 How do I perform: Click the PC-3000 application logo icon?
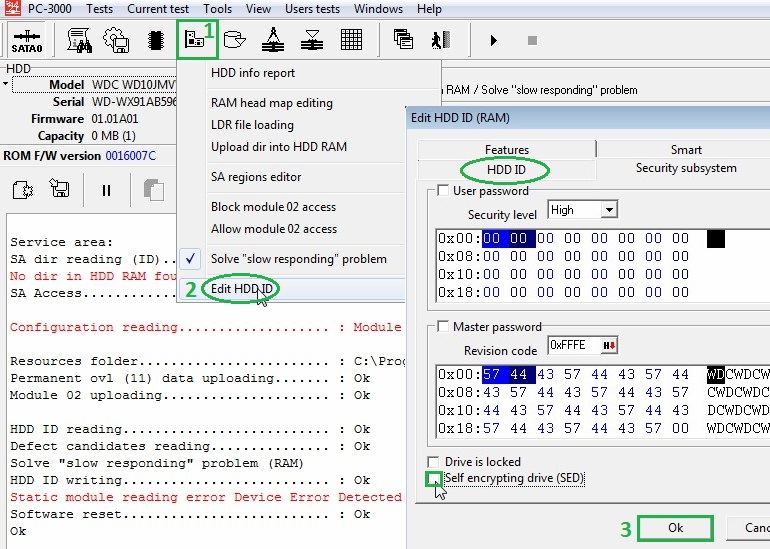[12, 8]
